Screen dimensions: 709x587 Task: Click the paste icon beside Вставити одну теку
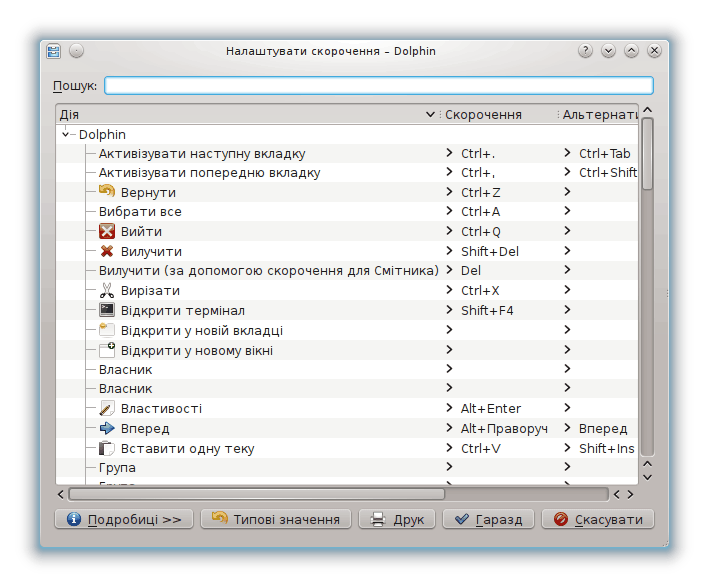tap(107, 448)
